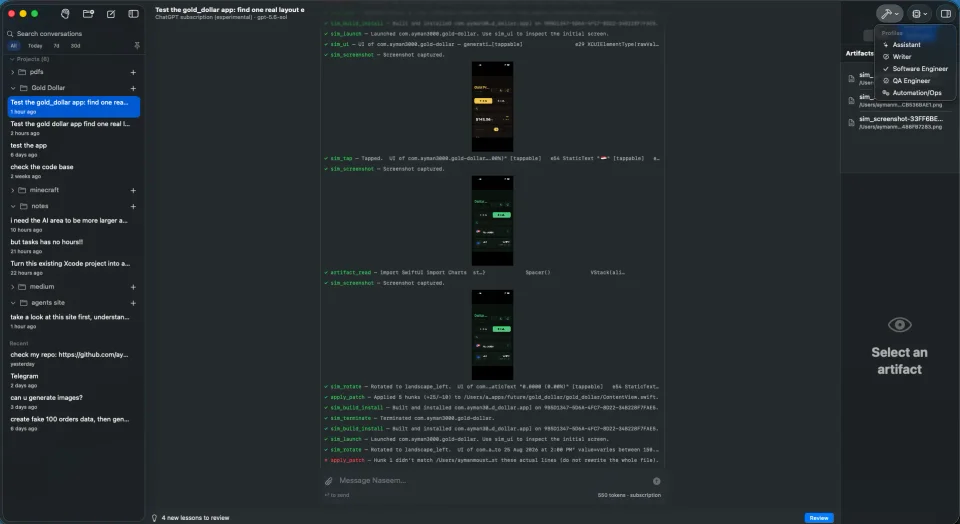
Task: Choose the QA Engineer profile
Action: coord(915,81)
